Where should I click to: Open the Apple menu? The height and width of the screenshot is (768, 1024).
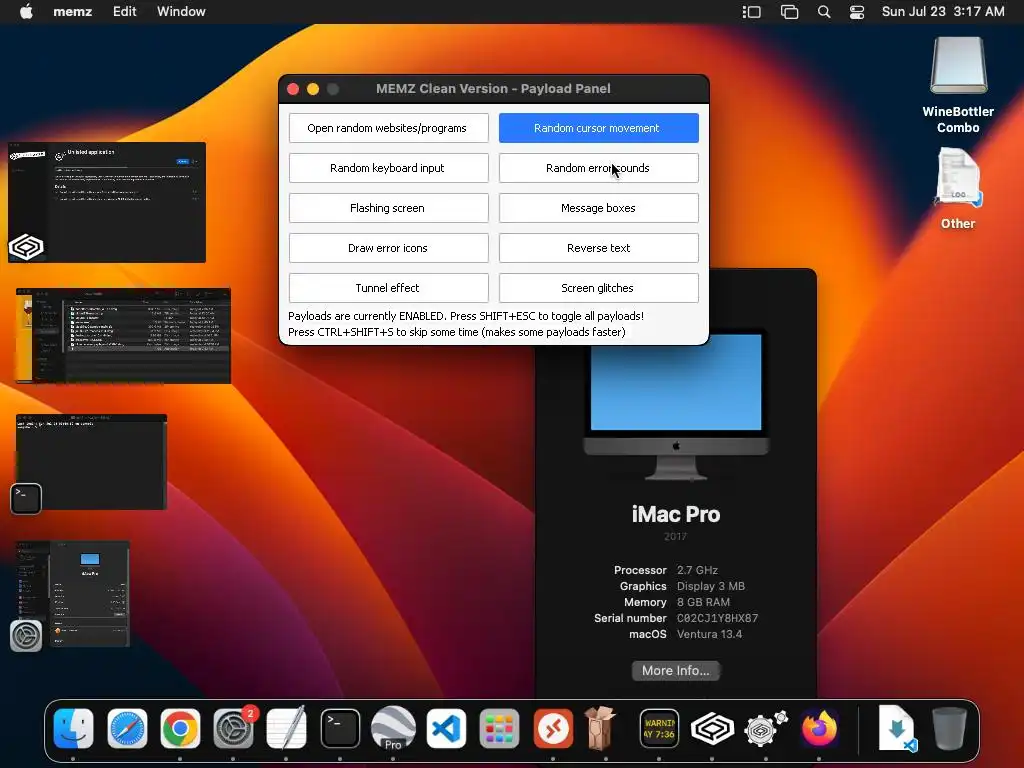26,12
